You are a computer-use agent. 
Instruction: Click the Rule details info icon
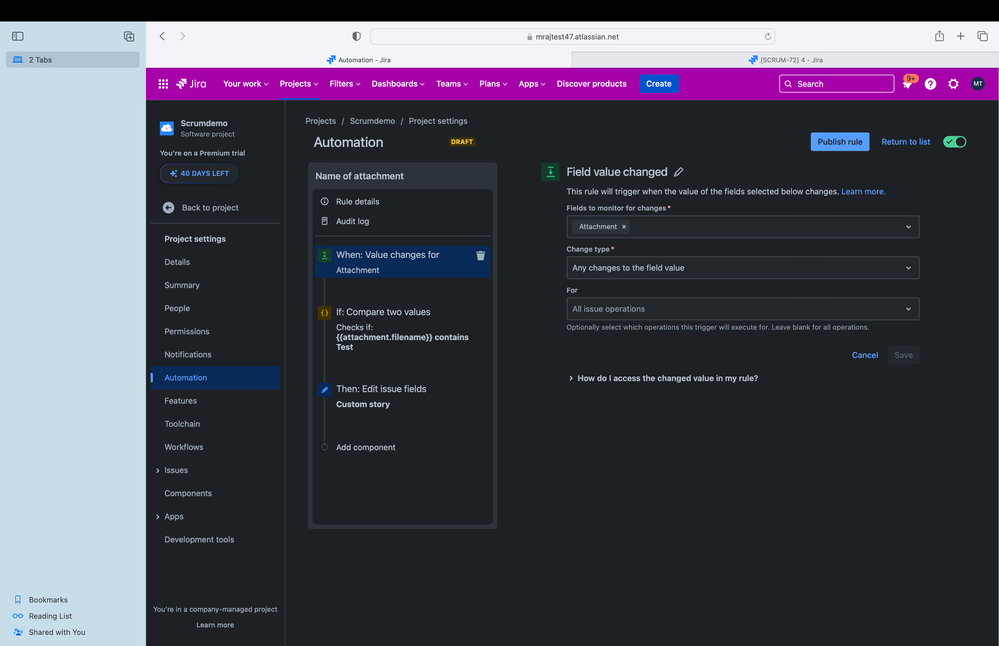click(325, 200)
